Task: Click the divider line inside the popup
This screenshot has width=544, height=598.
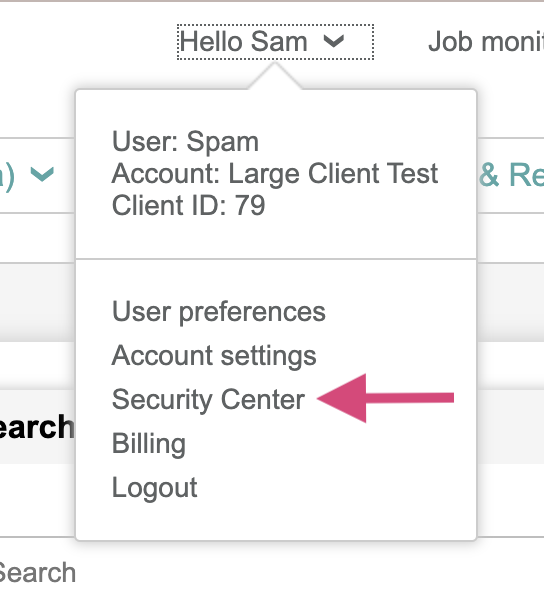Action: click(x=276, y=259)
